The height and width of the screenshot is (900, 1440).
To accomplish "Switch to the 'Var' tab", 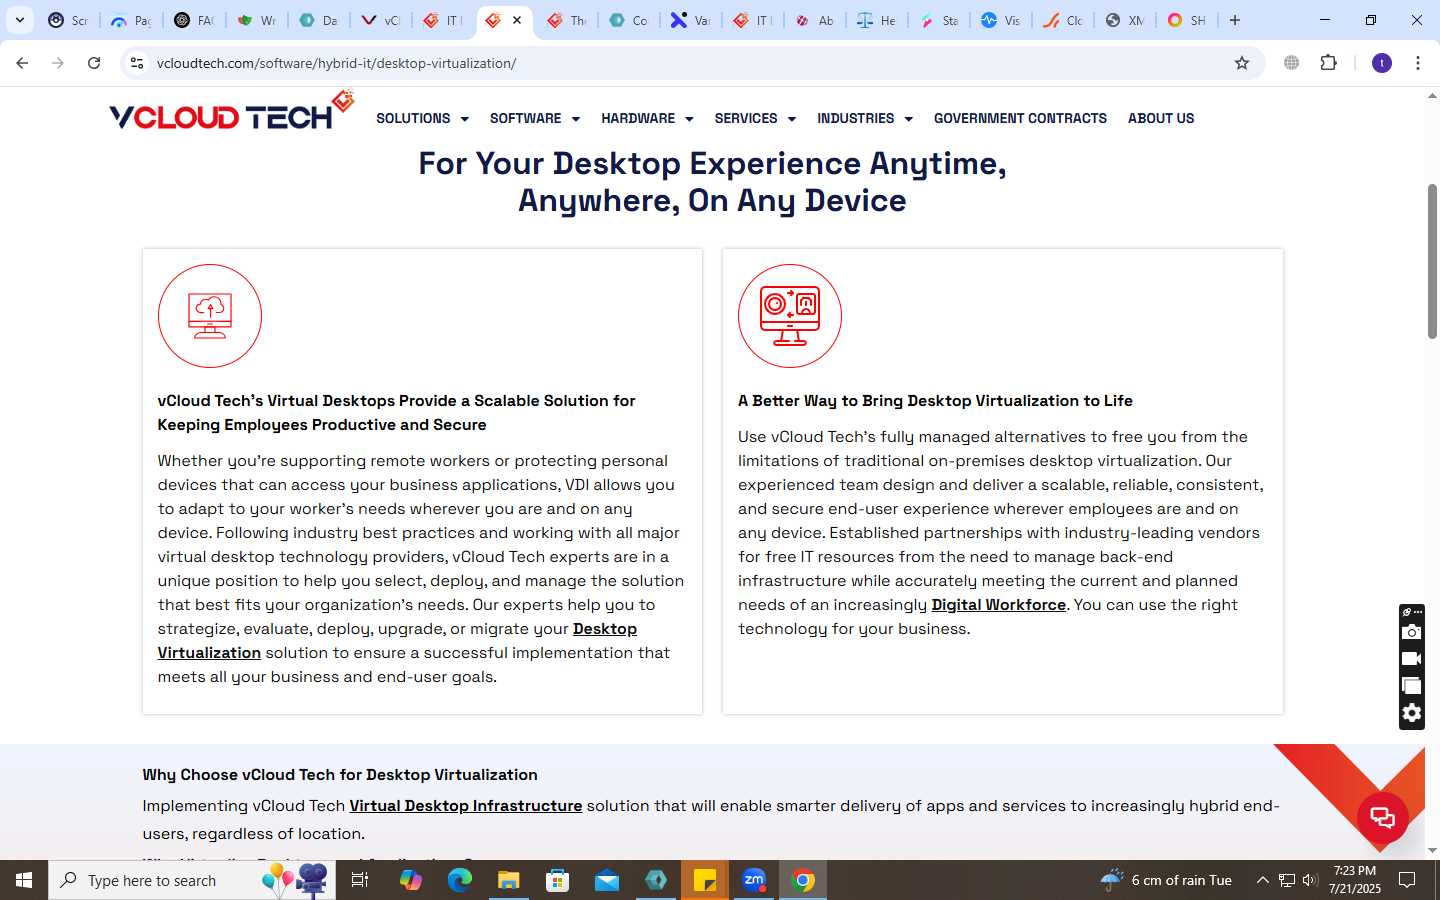I will (690, 20).
